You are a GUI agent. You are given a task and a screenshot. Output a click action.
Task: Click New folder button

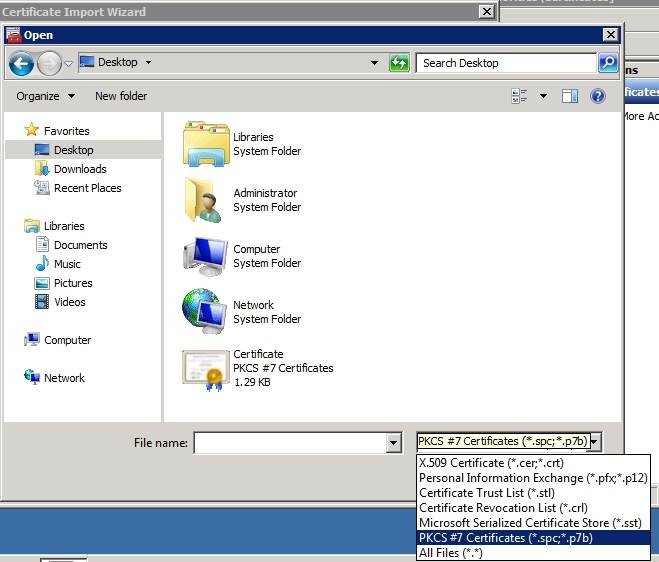point(121,96)
